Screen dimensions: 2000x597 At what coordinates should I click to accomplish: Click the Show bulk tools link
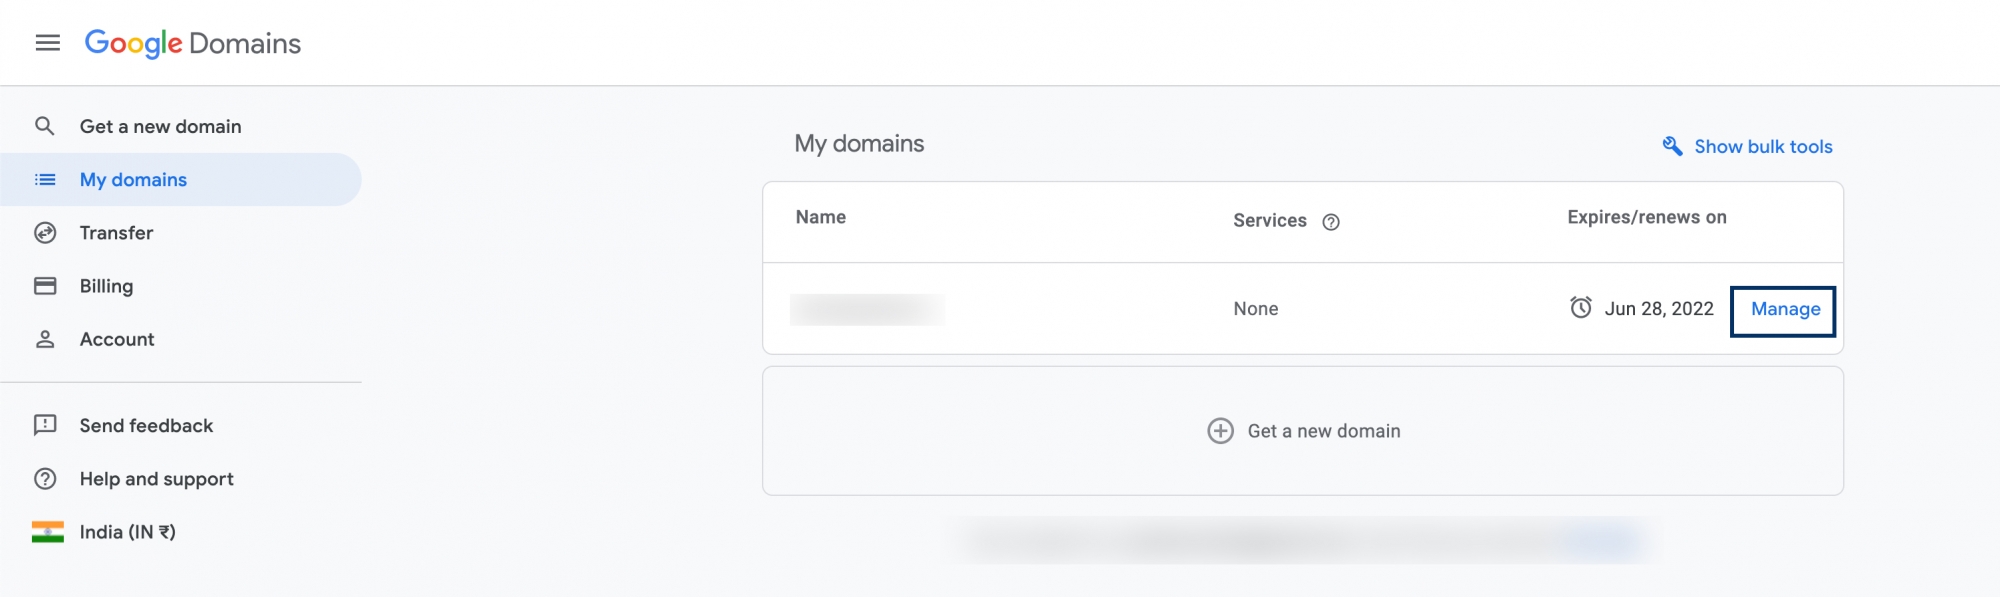[x=1763, y=147]
